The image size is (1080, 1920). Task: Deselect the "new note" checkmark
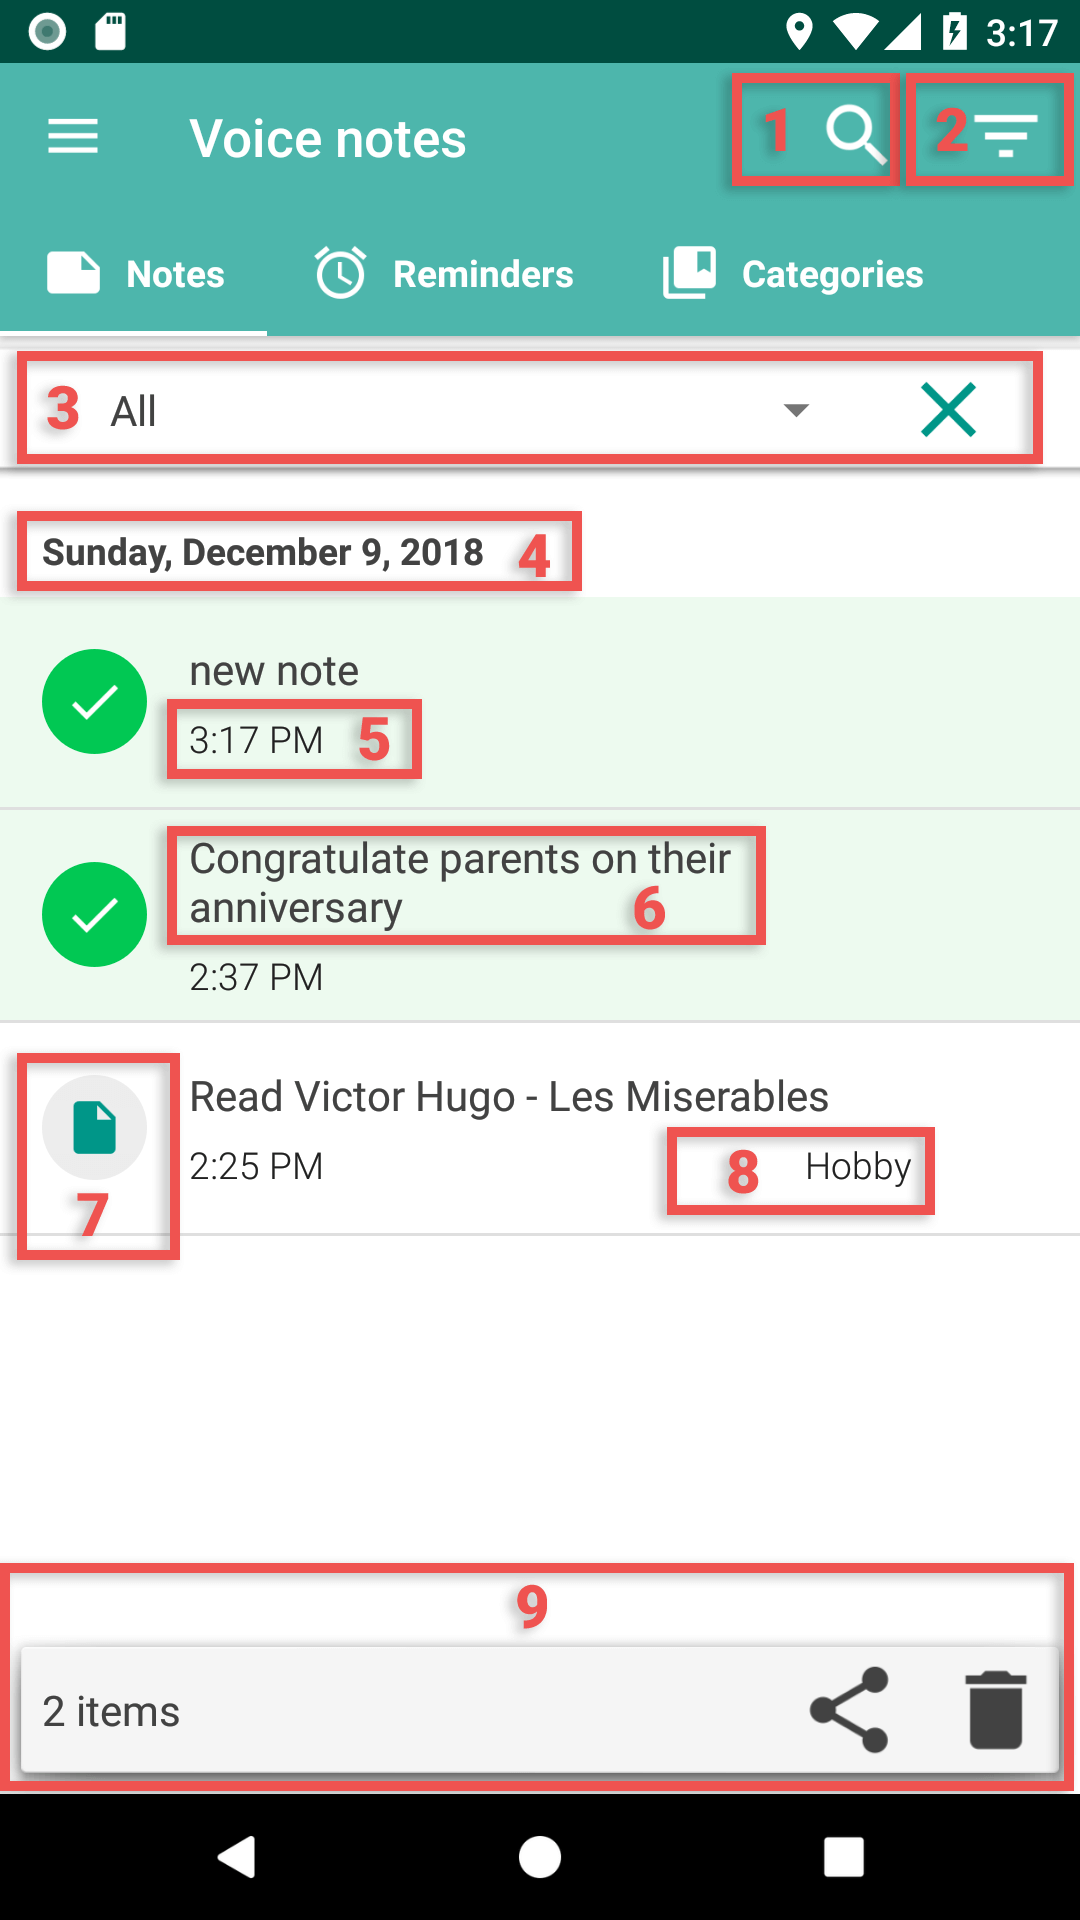pyautogui.click(x=95, y=702)
